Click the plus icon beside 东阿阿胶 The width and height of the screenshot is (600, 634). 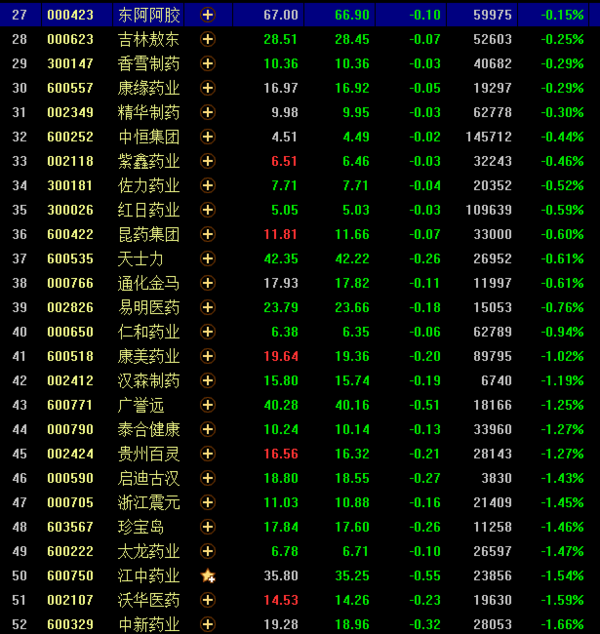pos(208,15)
